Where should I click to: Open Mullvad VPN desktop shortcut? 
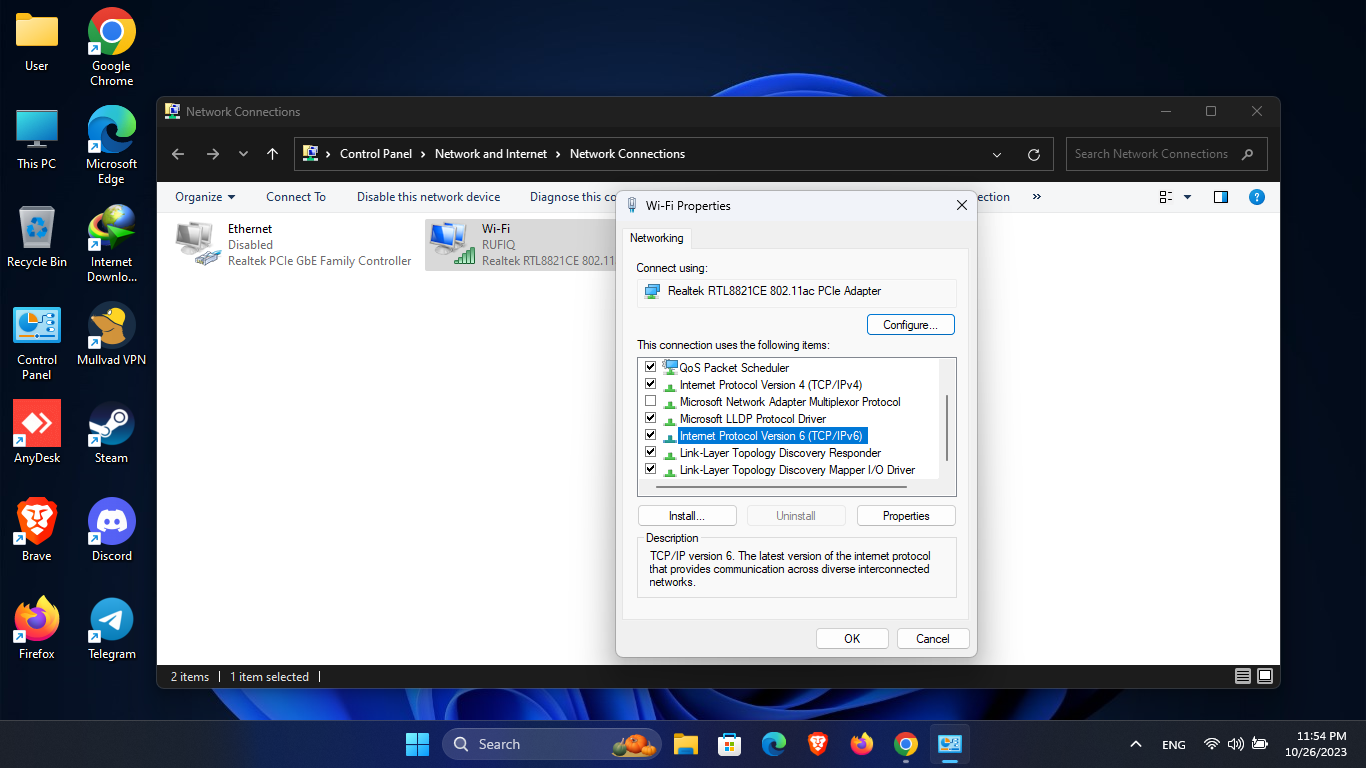tap(112, 326)
